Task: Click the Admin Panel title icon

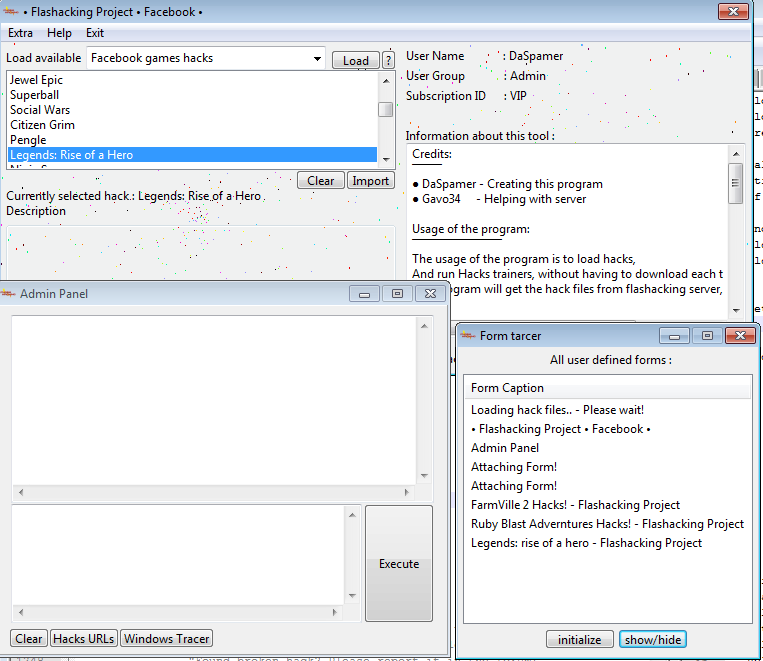Action: pos(8,294)
